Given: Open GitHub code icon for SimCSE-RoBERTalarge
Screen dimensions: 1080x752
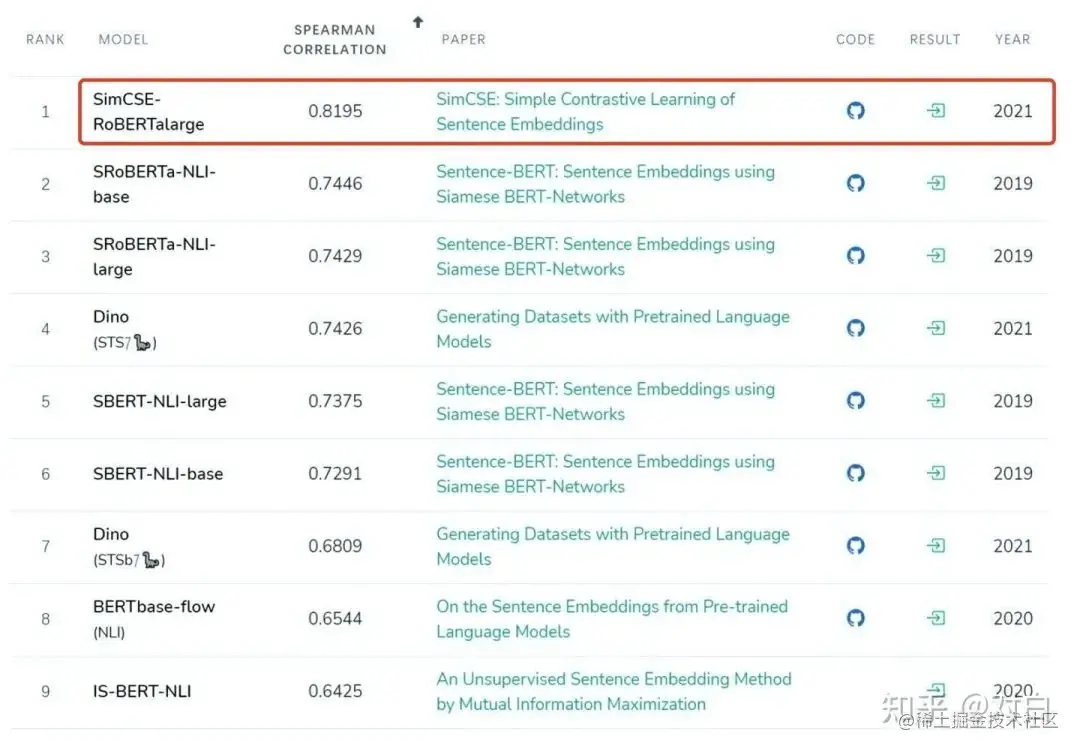Looking at the screenshot, I should [x=855, y=111].
